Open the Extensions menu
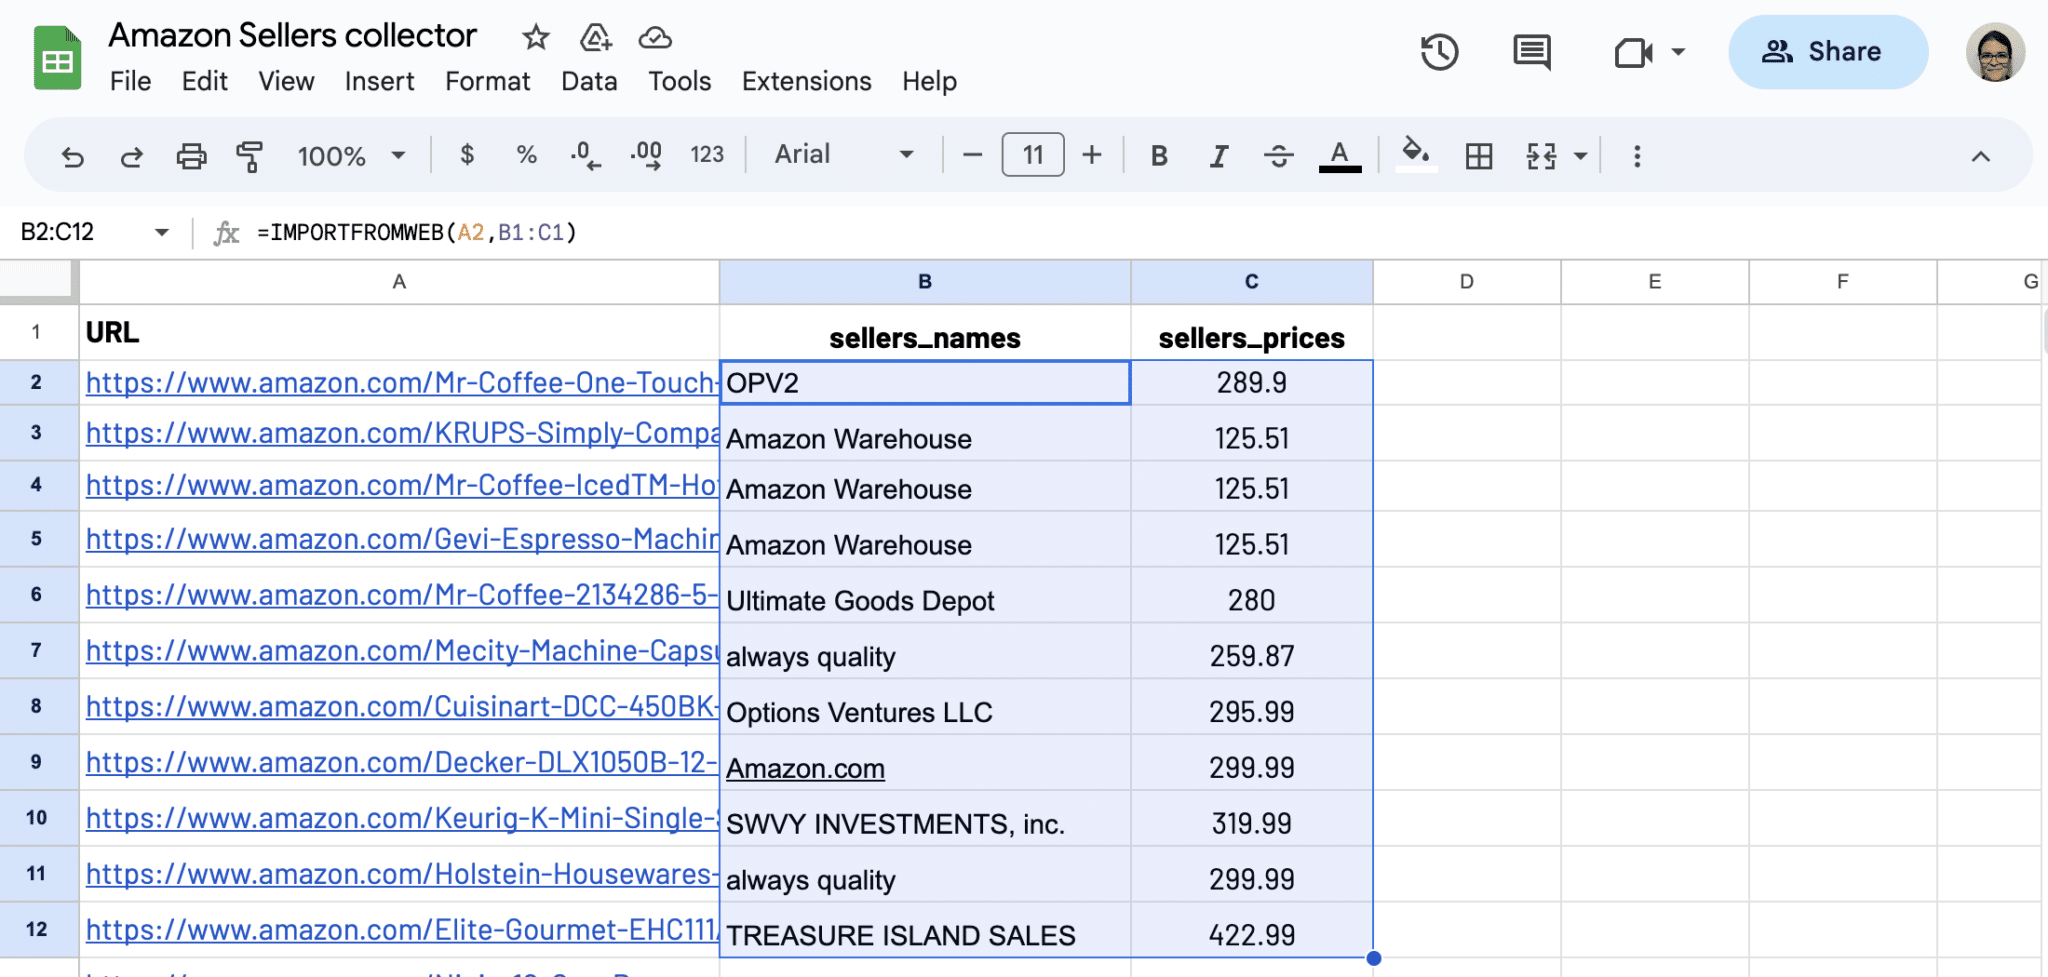The width and height of the screenshot is (2048, 977). pyautogui.click(x=806, y=81)
